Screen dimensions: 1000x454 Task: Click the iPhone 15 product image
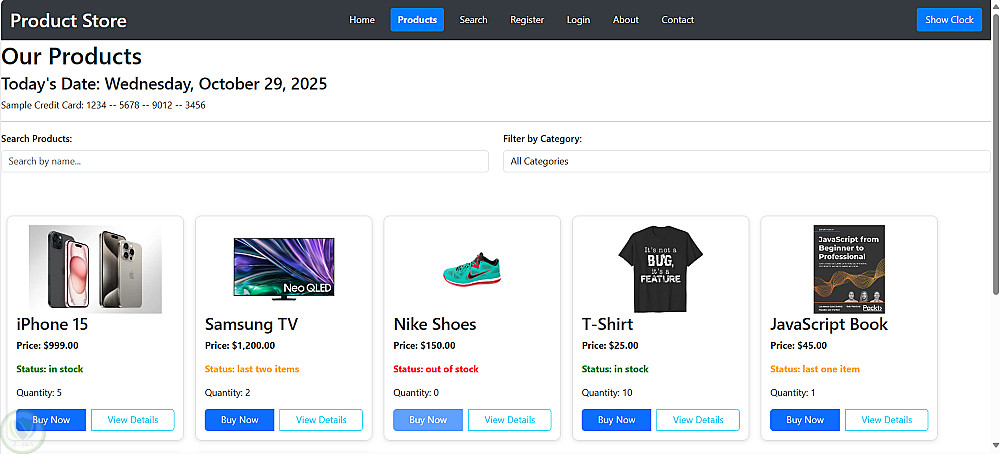click(95, 269)
